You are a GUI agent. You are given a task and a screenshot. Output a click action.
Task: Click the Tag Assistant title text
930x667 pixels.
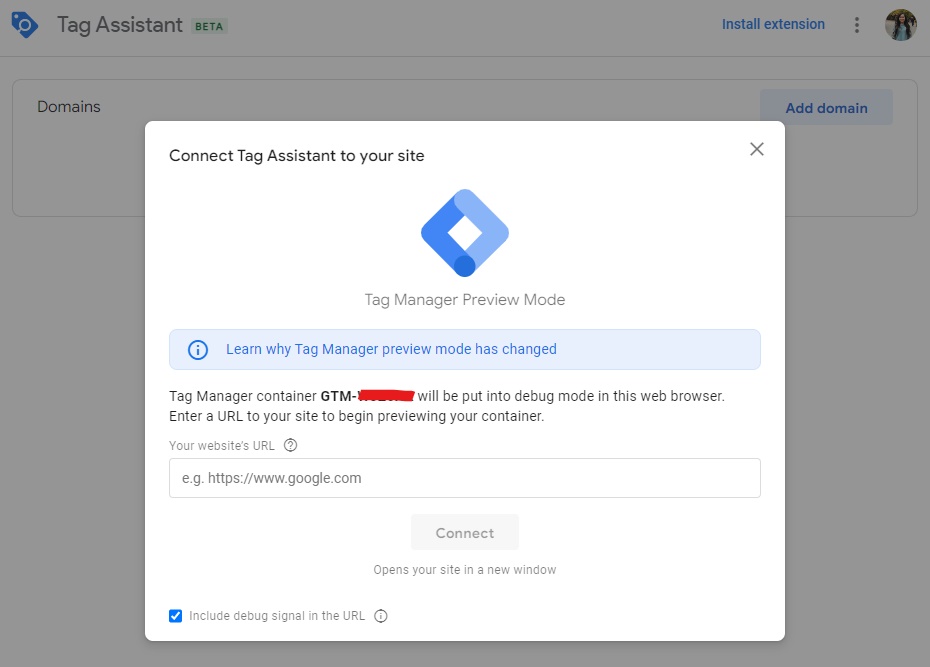point(120,25)
